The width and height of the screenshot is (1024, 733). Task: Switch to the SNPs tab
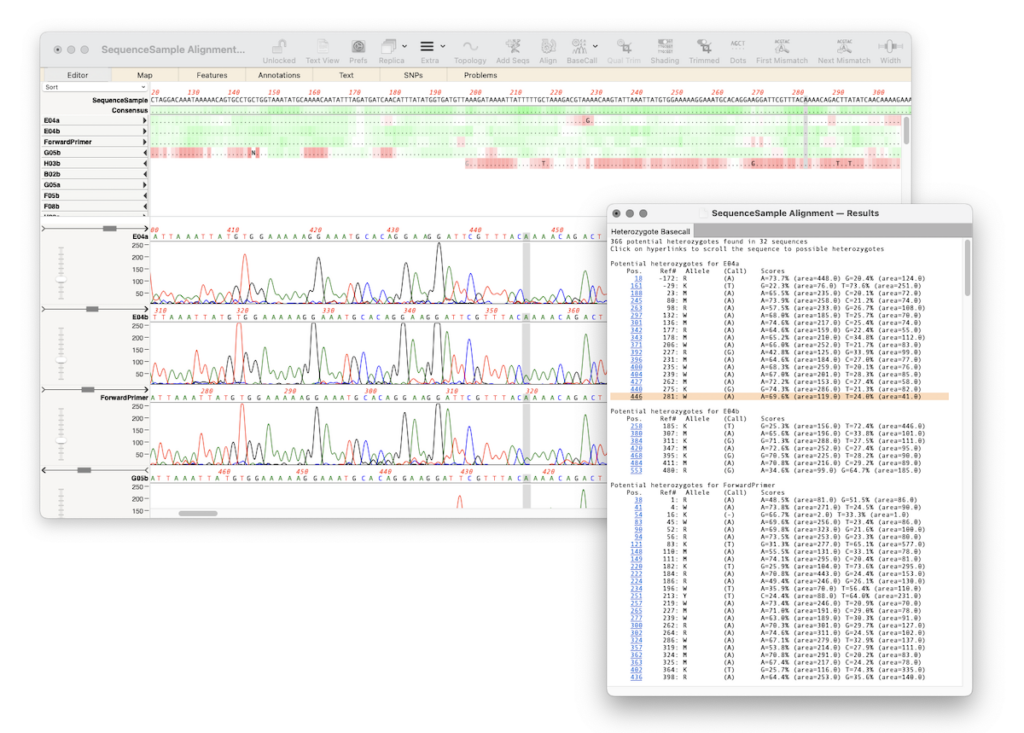[x=412, y=75]
